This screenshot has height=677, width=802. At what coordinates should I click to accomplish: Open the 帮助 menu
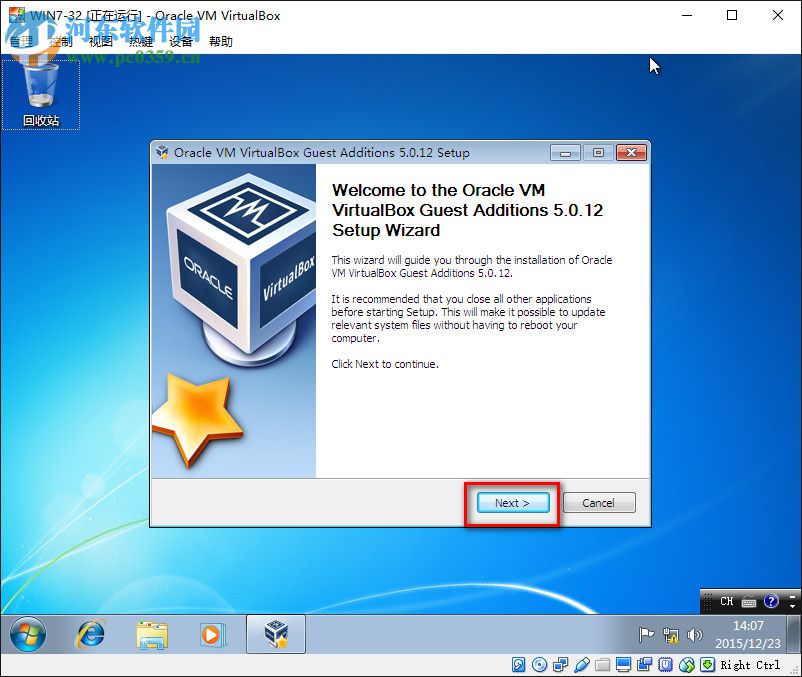[220, 42]
